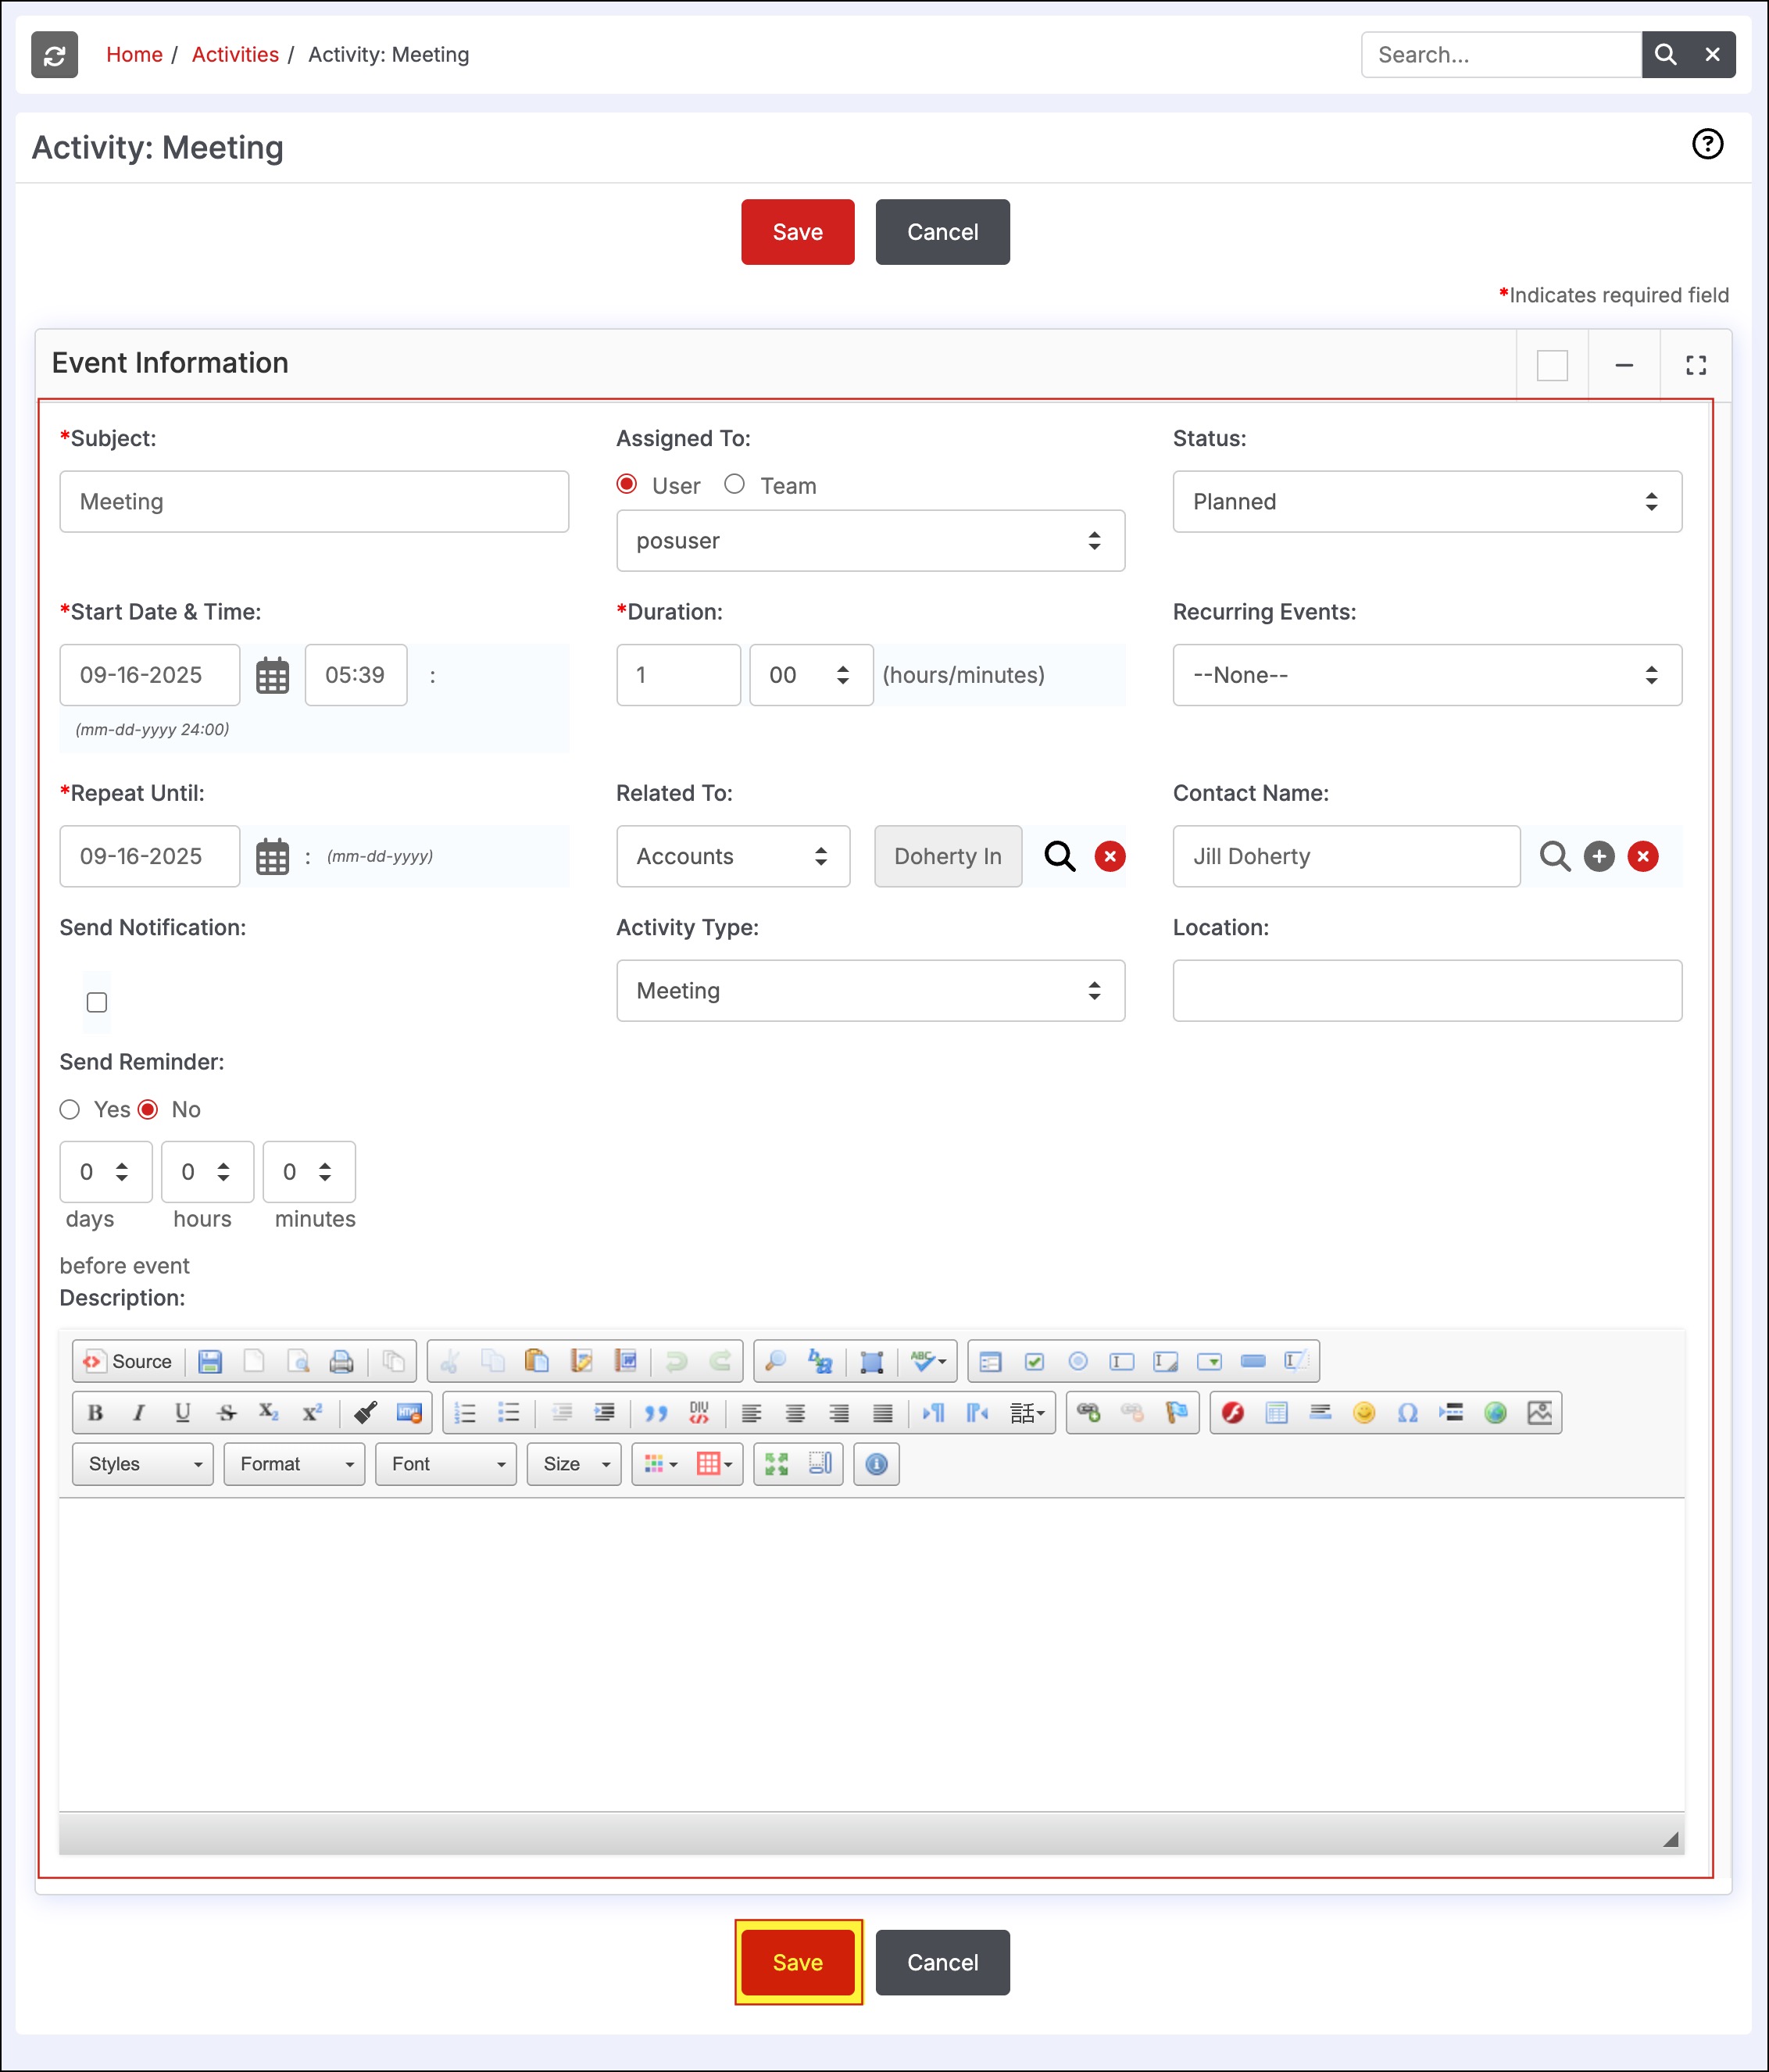Check the Send Notification checkbox
Viewport: 1769px width, 2072px height.
tap(97, 1002)
